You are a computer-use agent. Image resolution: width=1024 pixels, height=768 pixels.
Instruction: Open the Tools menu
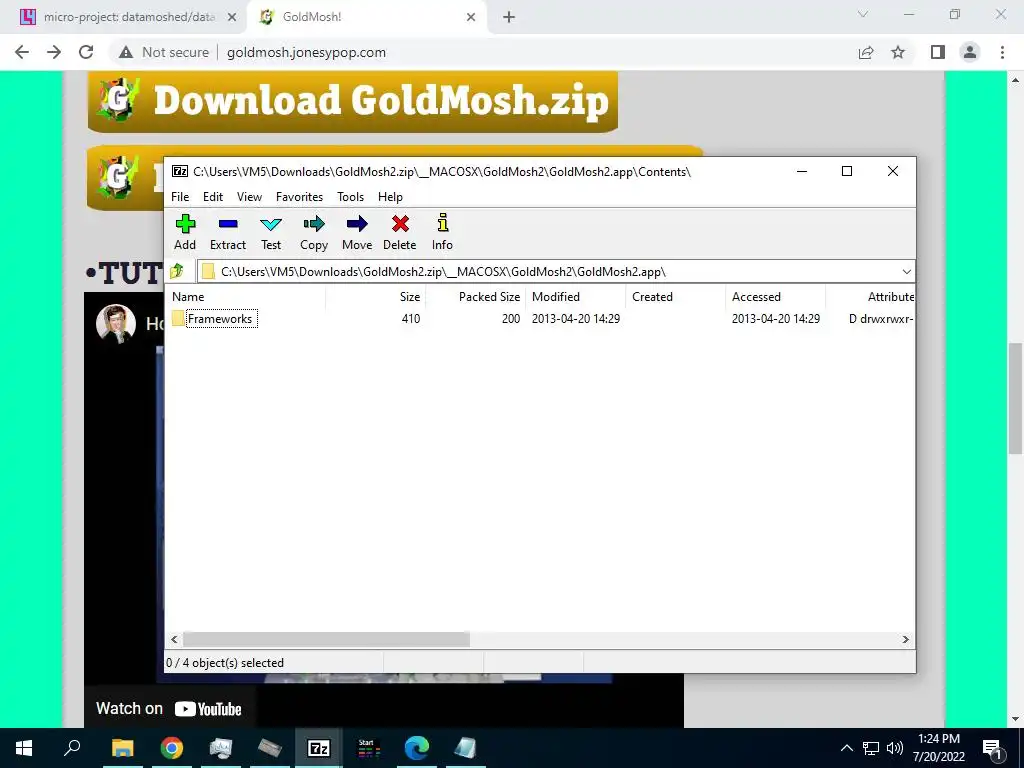tap(350, 197)
